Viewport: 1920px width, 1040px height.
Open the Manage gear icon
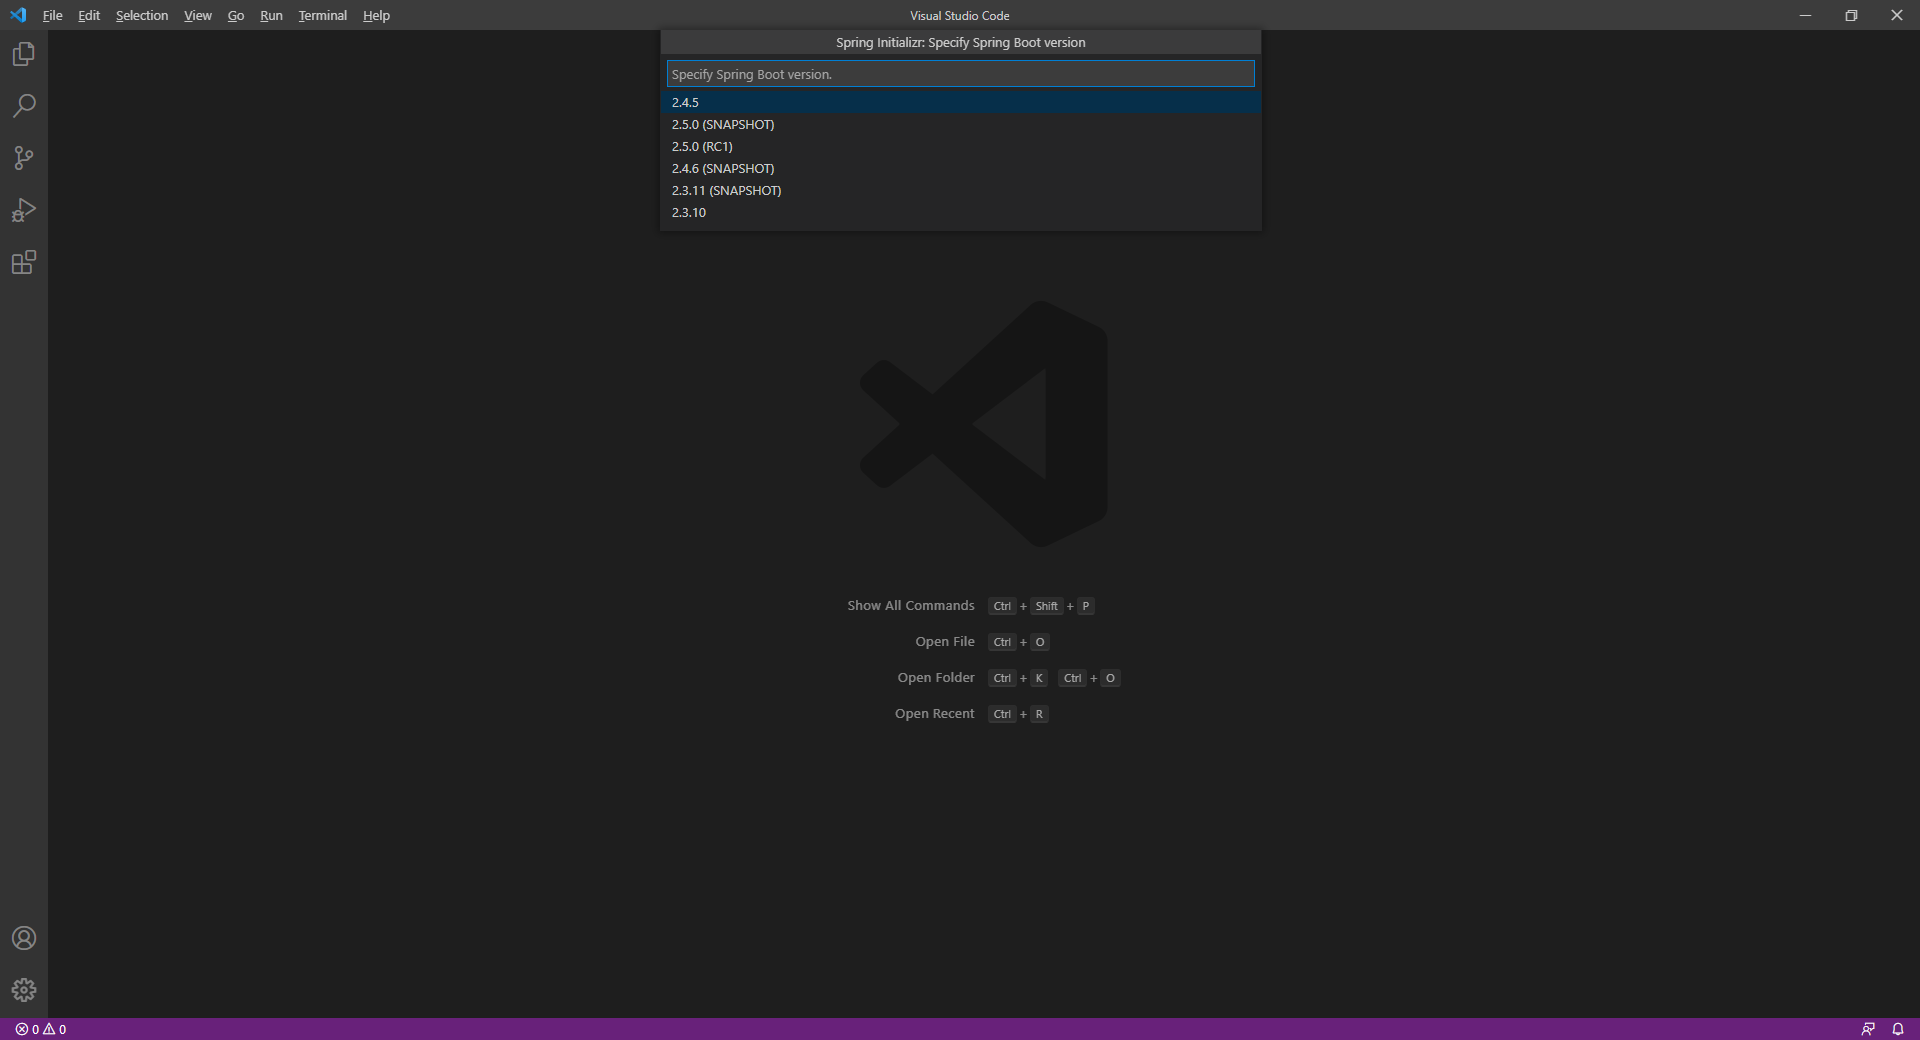click(x=24, y=990)
